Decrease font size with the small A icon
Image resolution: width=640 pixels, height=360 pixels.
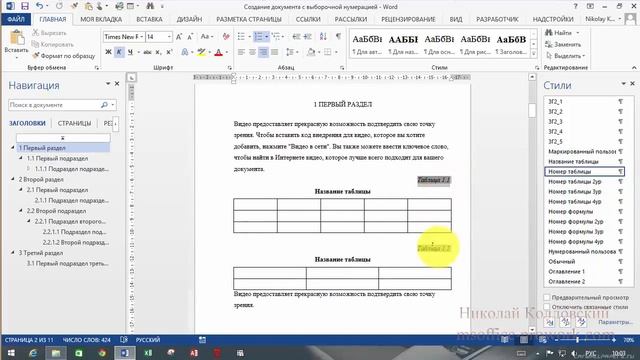(190, 37)
